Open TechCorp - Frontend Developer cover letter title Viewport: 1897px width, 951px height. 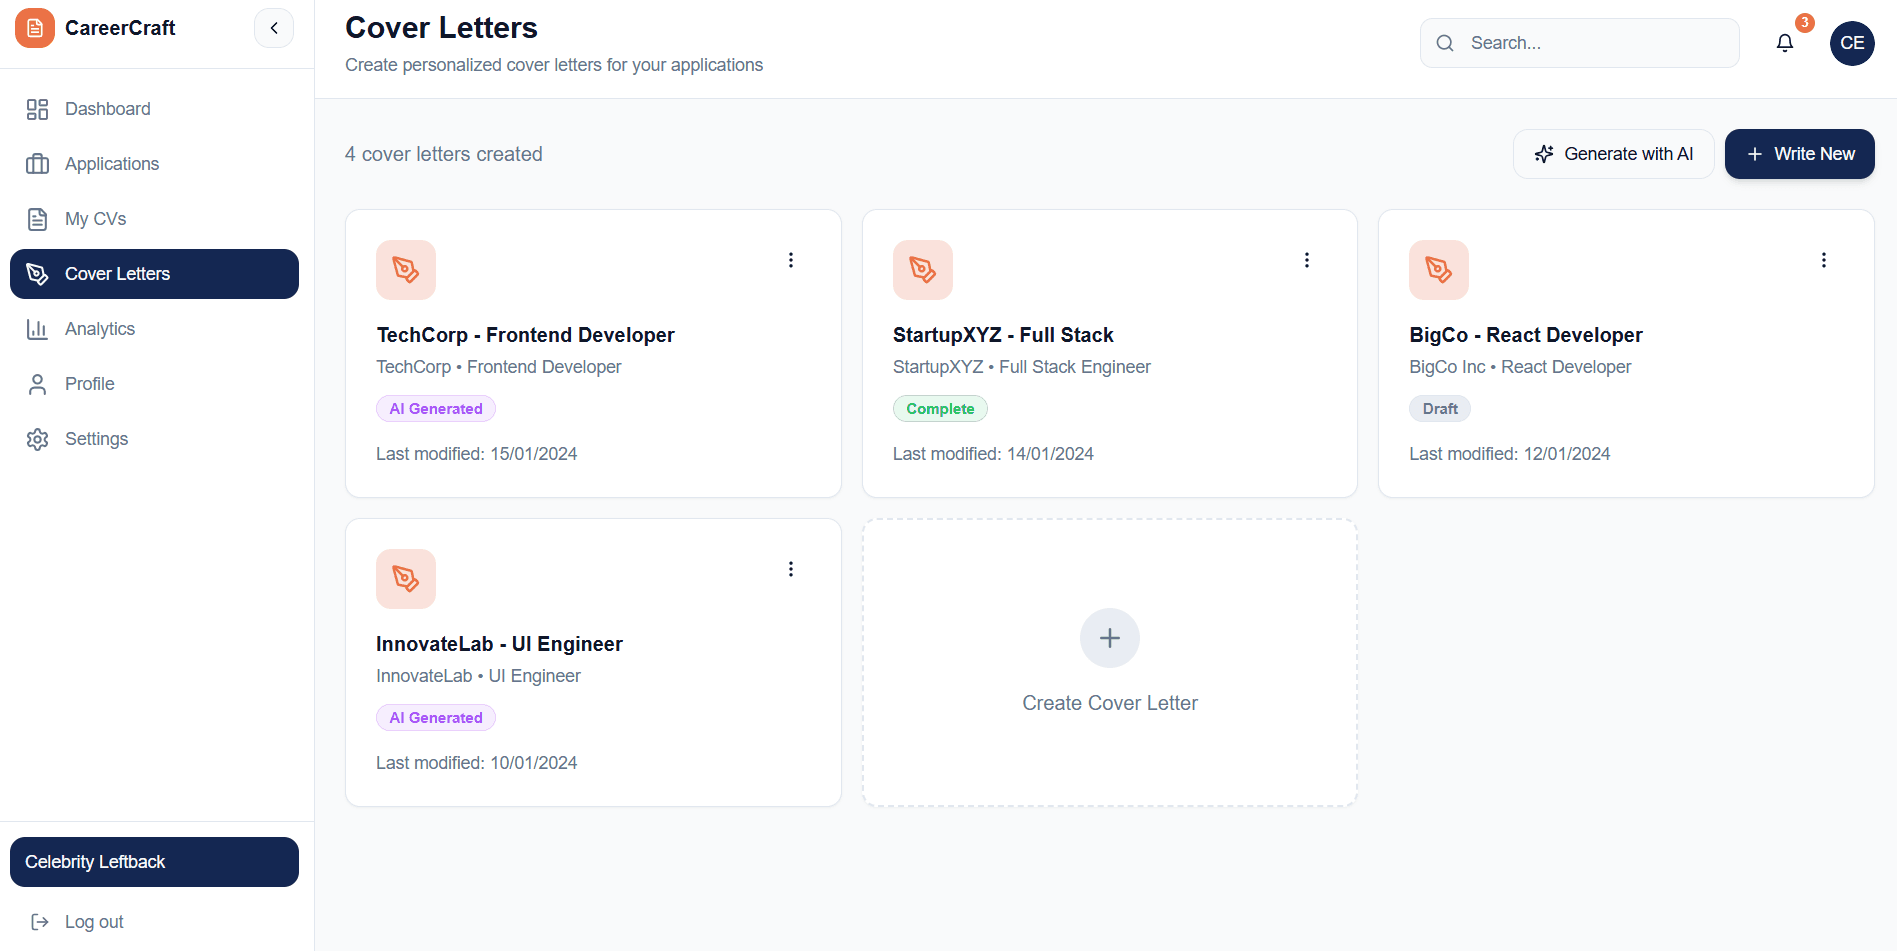[525, 335]
